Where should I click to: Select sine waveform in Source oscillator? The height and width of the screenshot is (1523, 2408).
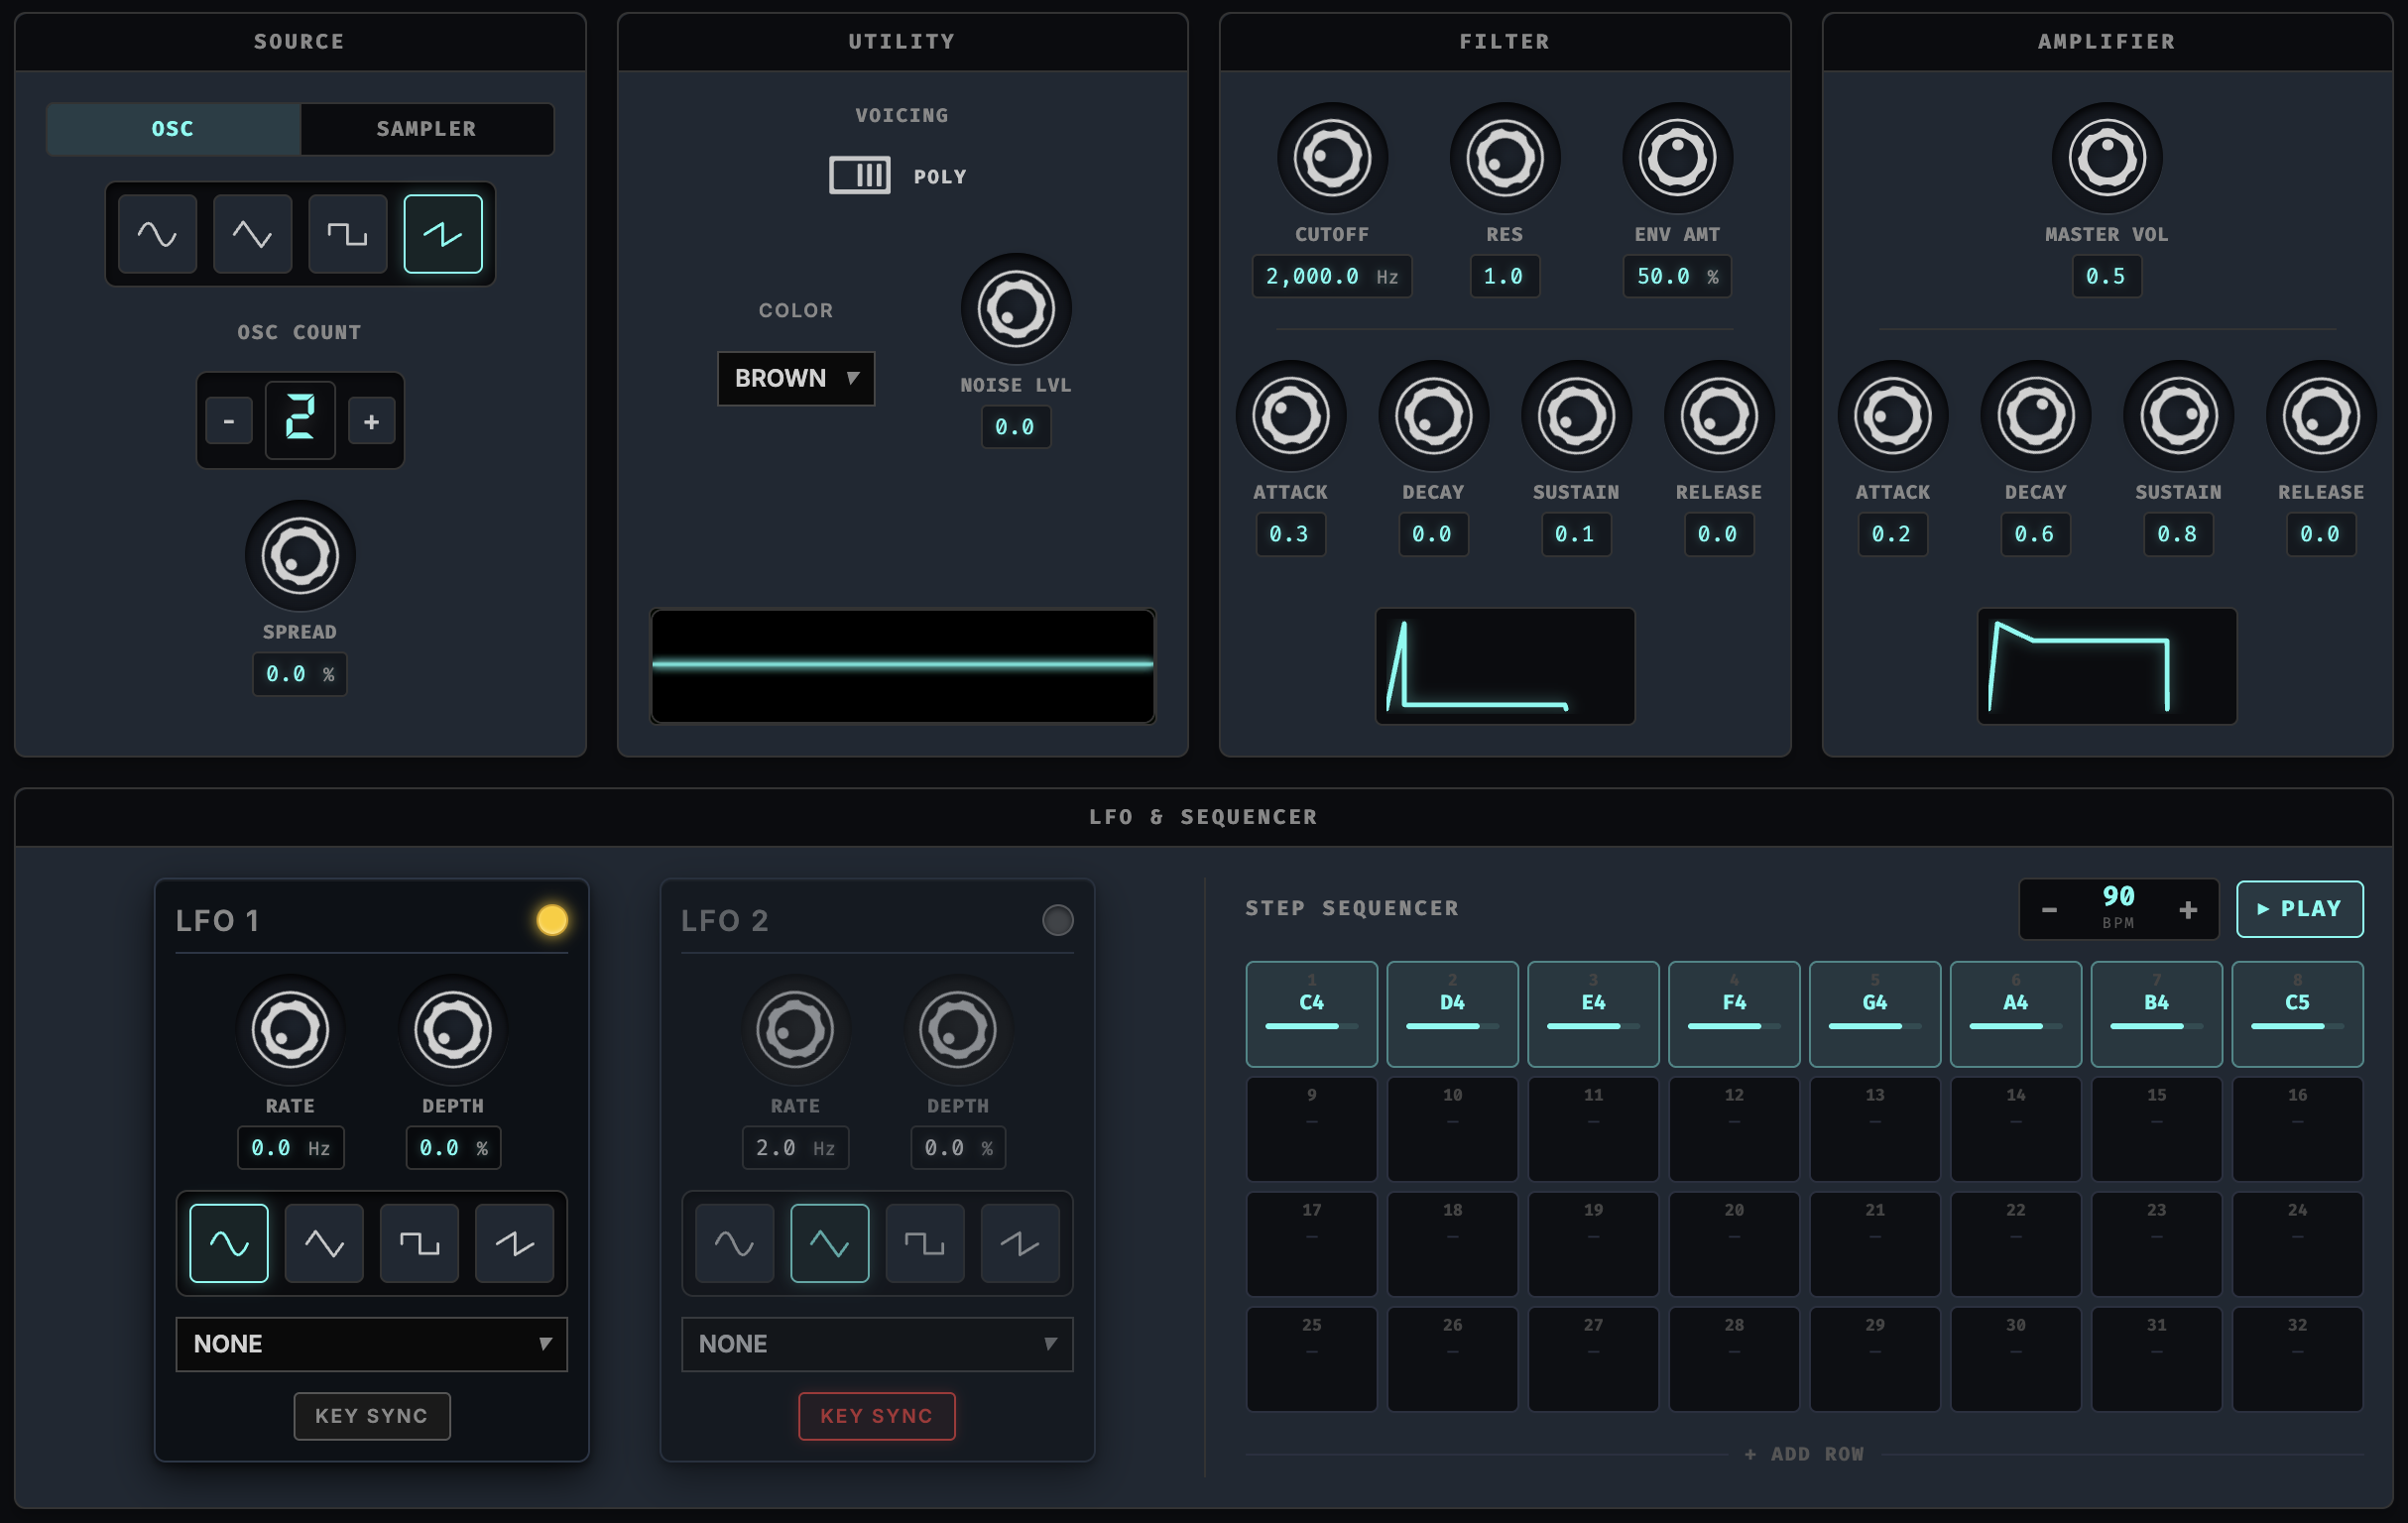(x=157, y=234)
